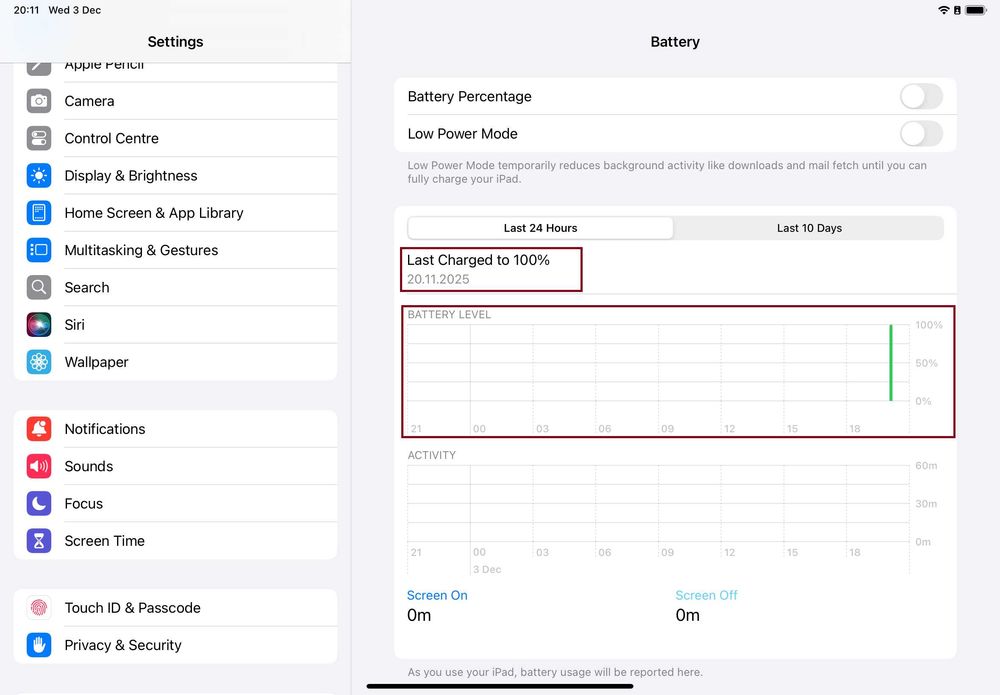
Task: Tap the 20:11 clock in status bar
Action: coord(26,10)
